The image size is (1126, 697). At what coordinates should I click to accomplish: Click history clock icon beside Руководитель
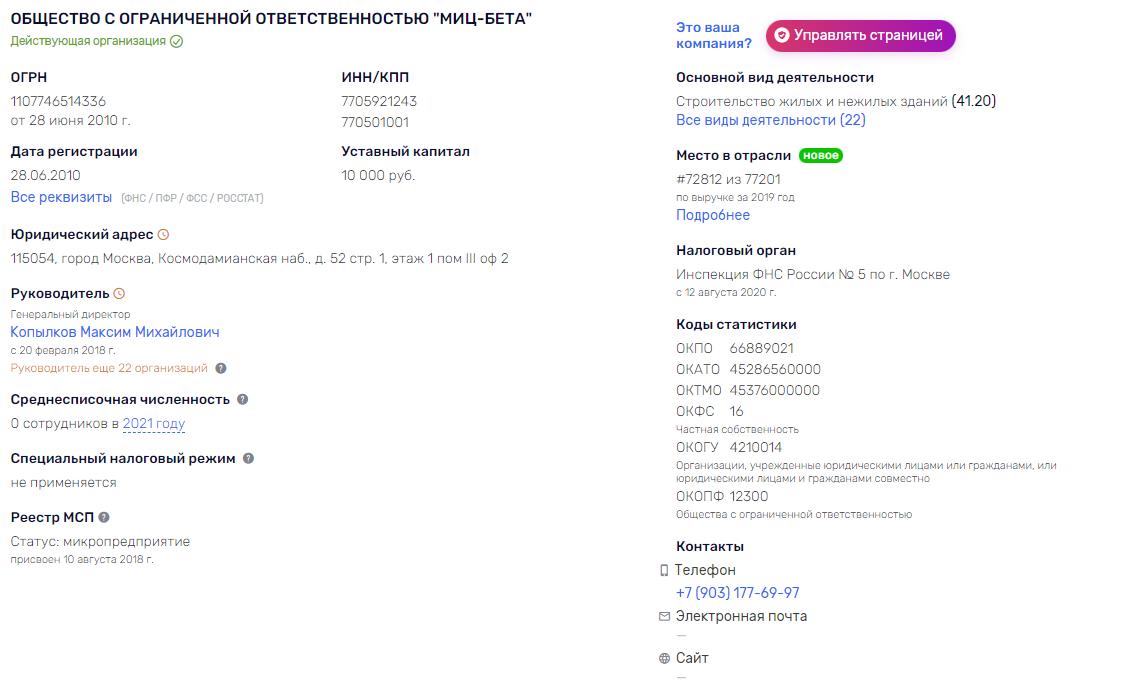pos(119,294)
